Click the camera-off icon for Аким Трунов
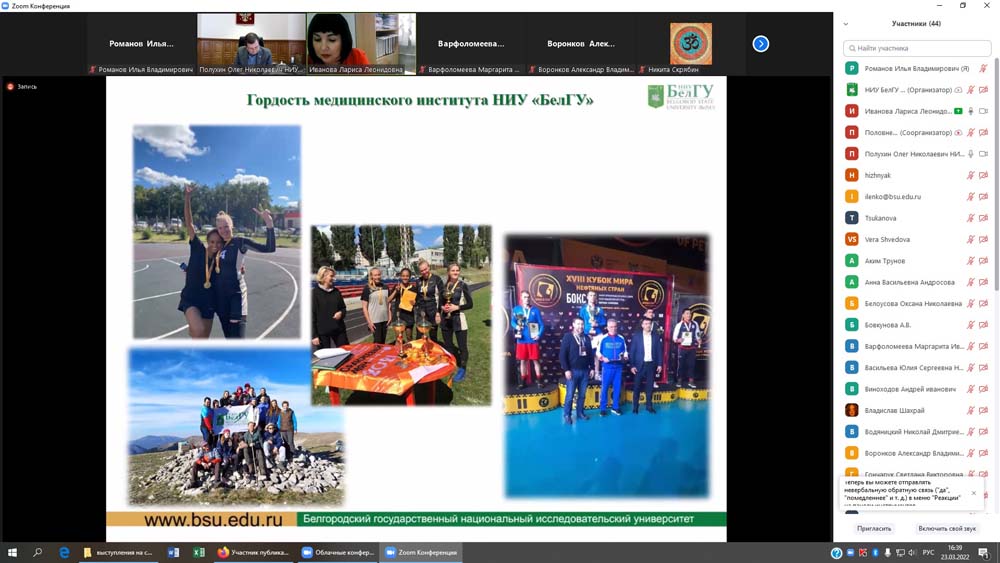Viewport: 1000px width, 563px height. click(983, 261)
